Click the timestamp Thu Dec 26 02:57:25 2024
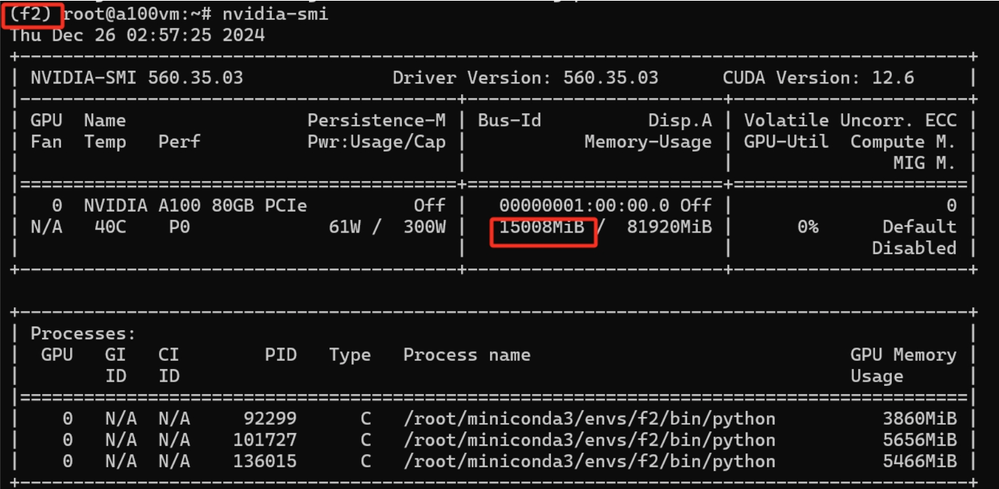 coord(138,35)
